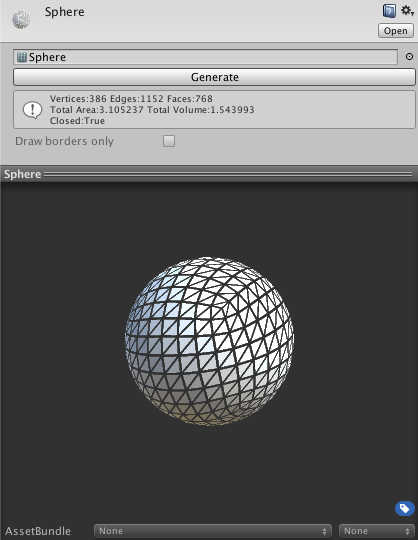Click the object picker circle icon
The height and width of the screenshot is (540, 418).
(409, 56)
